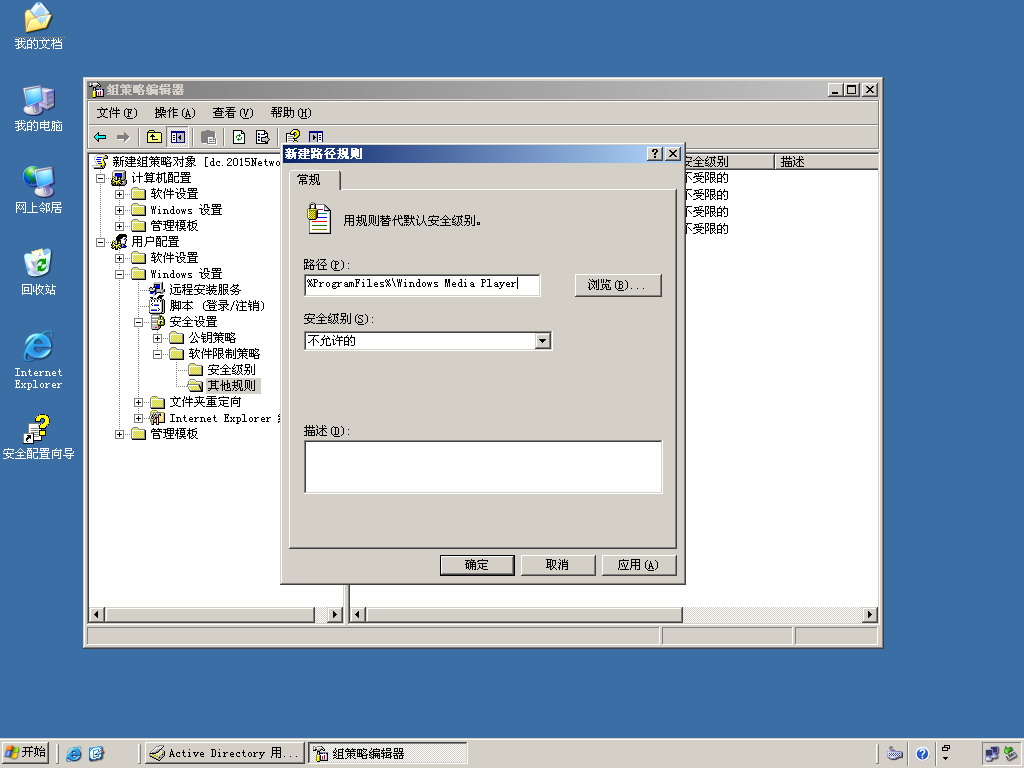Click into the 路径 path input field
The width and height of the screenshot is (1024, 768).
point(422,284)
